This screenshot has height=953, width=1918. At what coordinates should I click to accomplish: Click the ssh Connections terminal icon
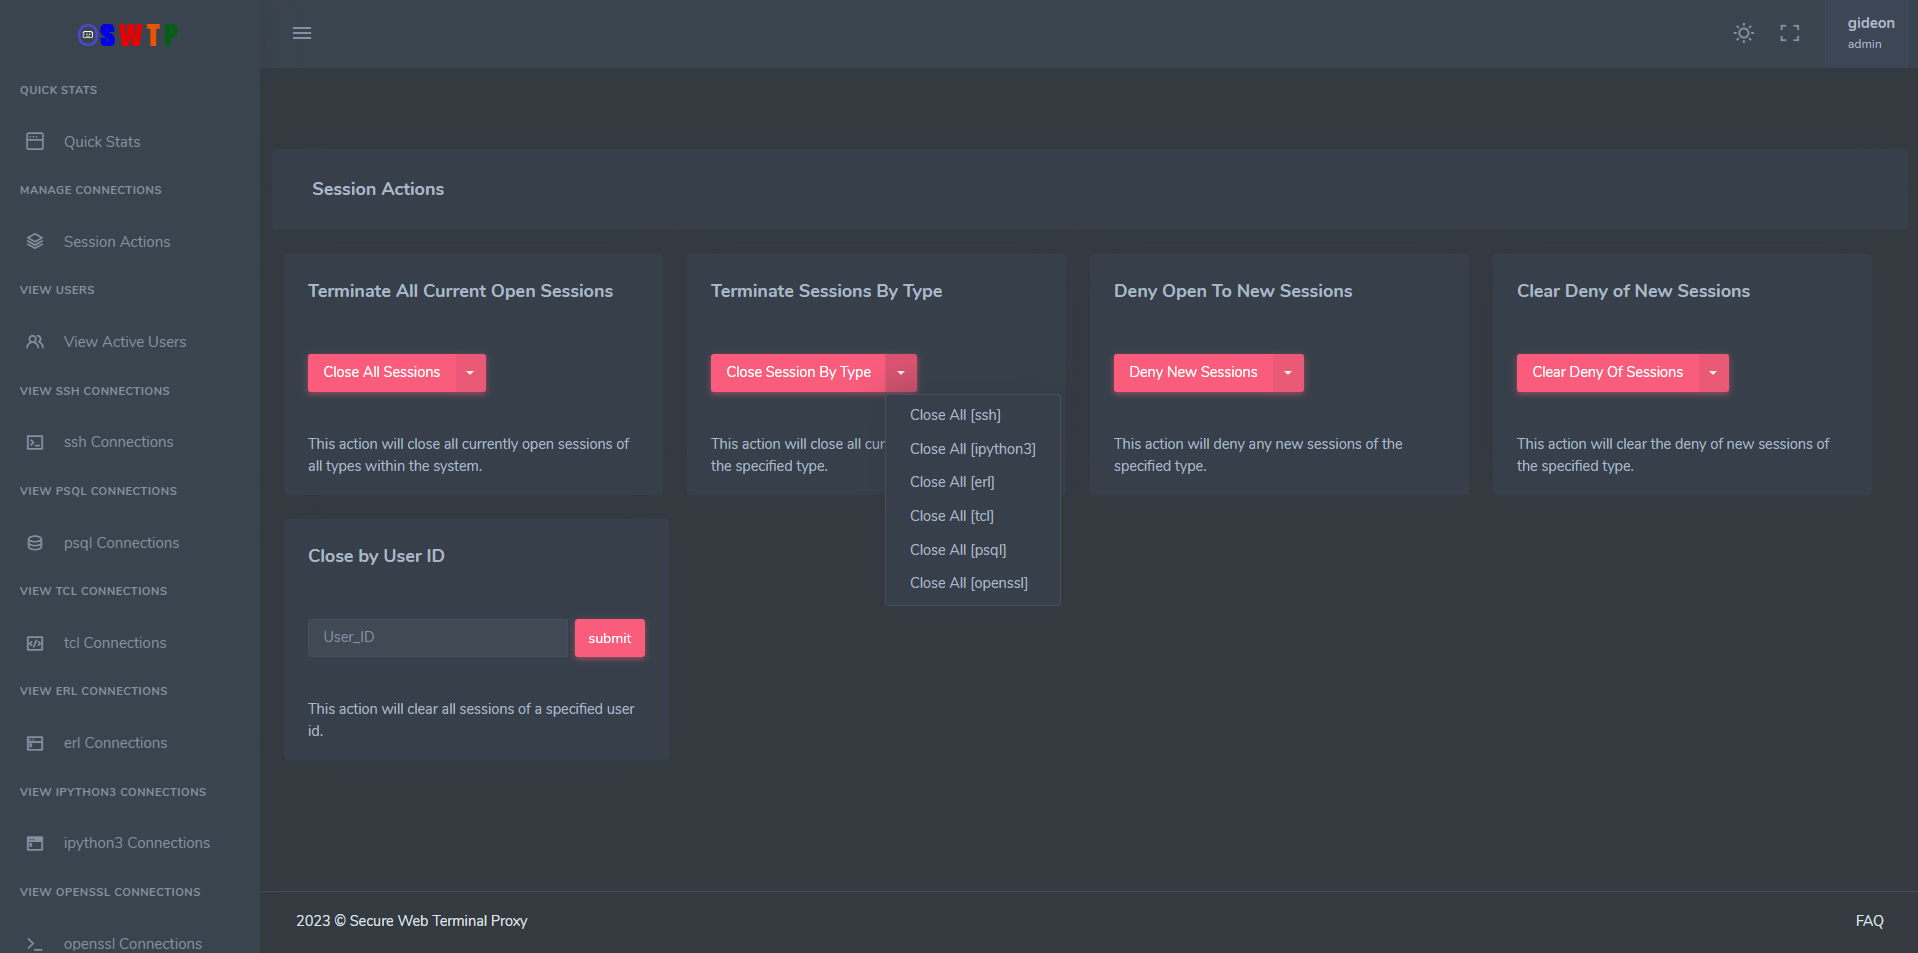(x=35, y=442)
